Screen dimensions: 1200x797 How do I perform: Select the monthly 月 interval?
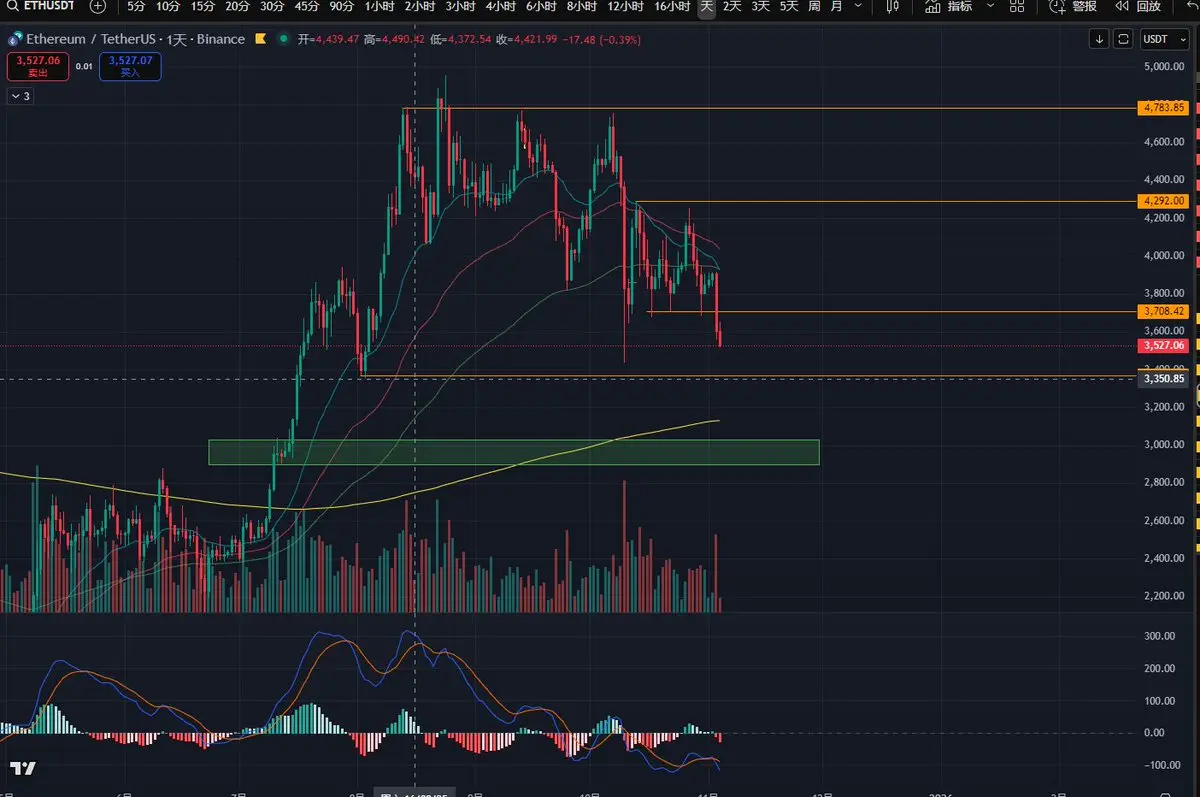point(836,6)
